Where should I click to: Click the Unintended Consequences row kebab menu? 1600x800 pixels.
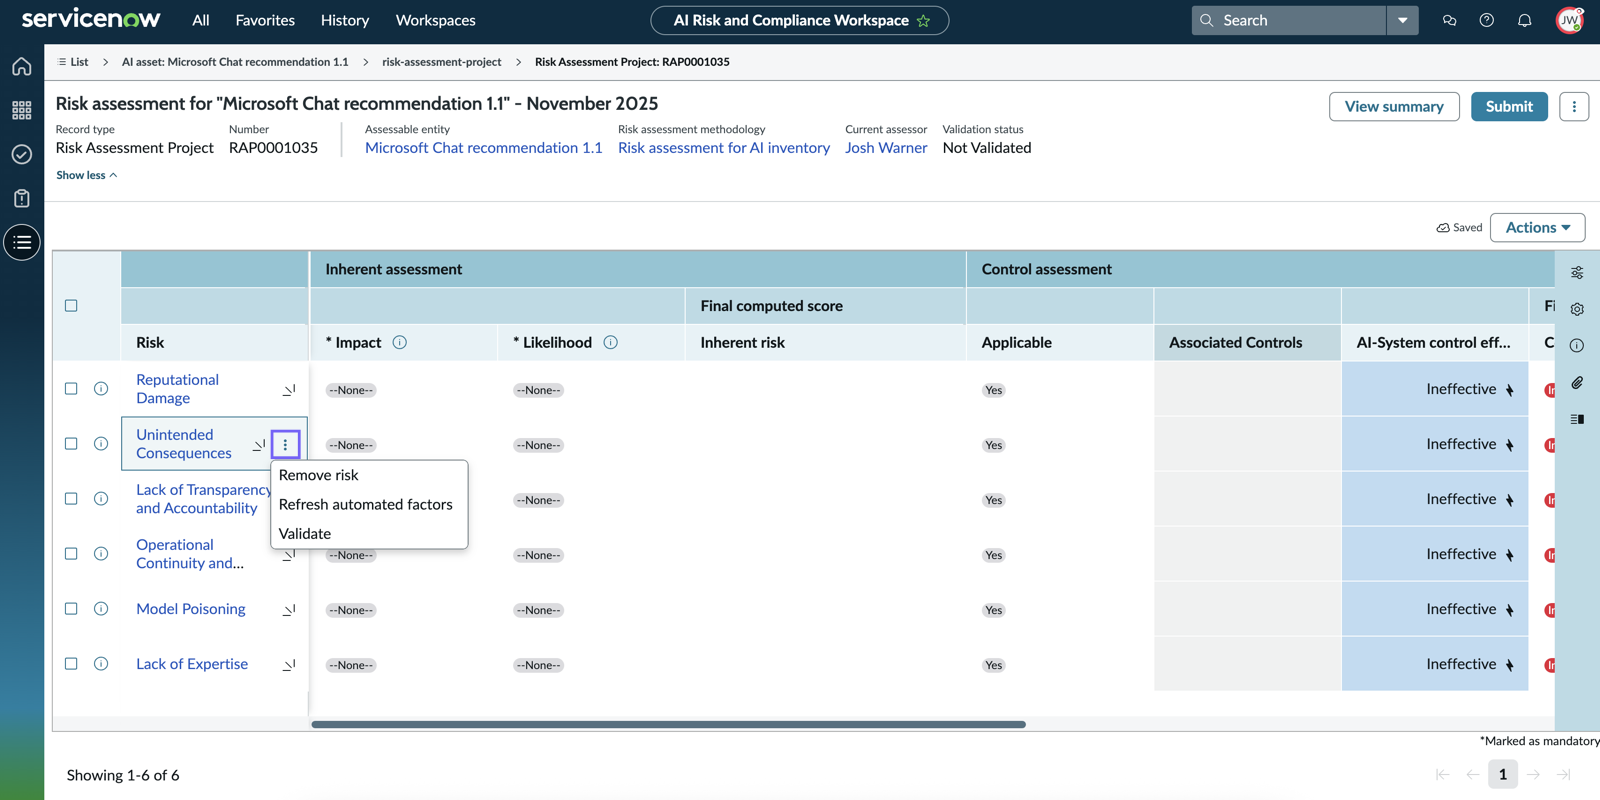(x=285, y=444)
